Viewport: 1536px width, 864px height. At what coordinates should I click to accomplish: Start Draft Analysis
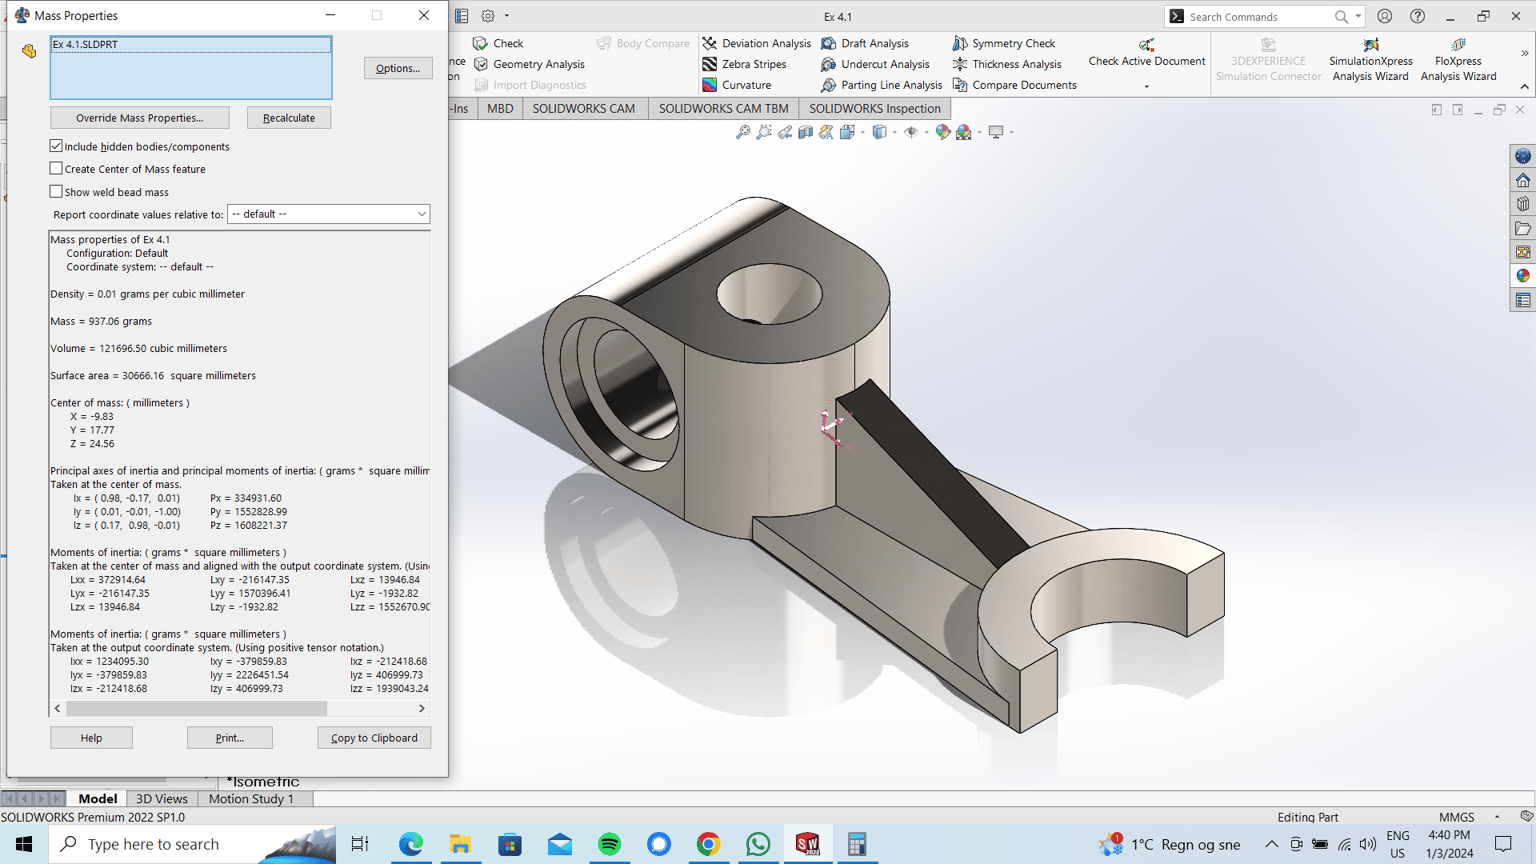[x=865, y=43]
